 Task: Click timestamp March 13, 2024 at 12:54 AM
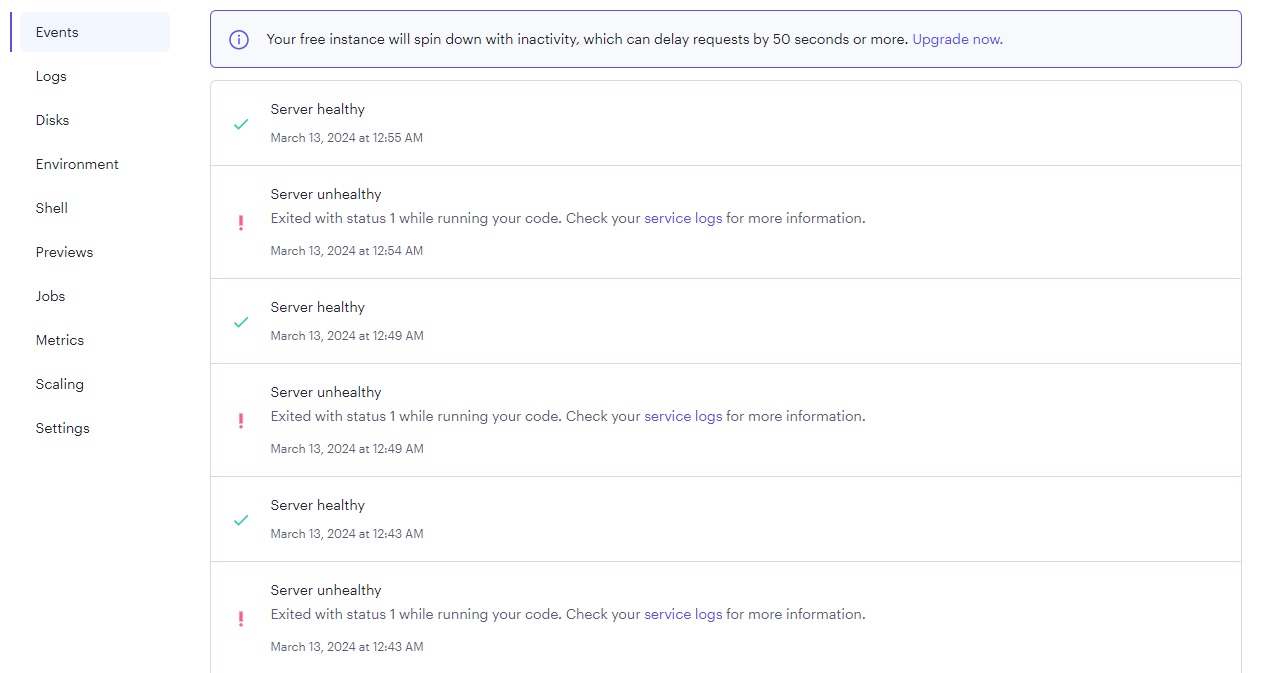coord(347,251)
